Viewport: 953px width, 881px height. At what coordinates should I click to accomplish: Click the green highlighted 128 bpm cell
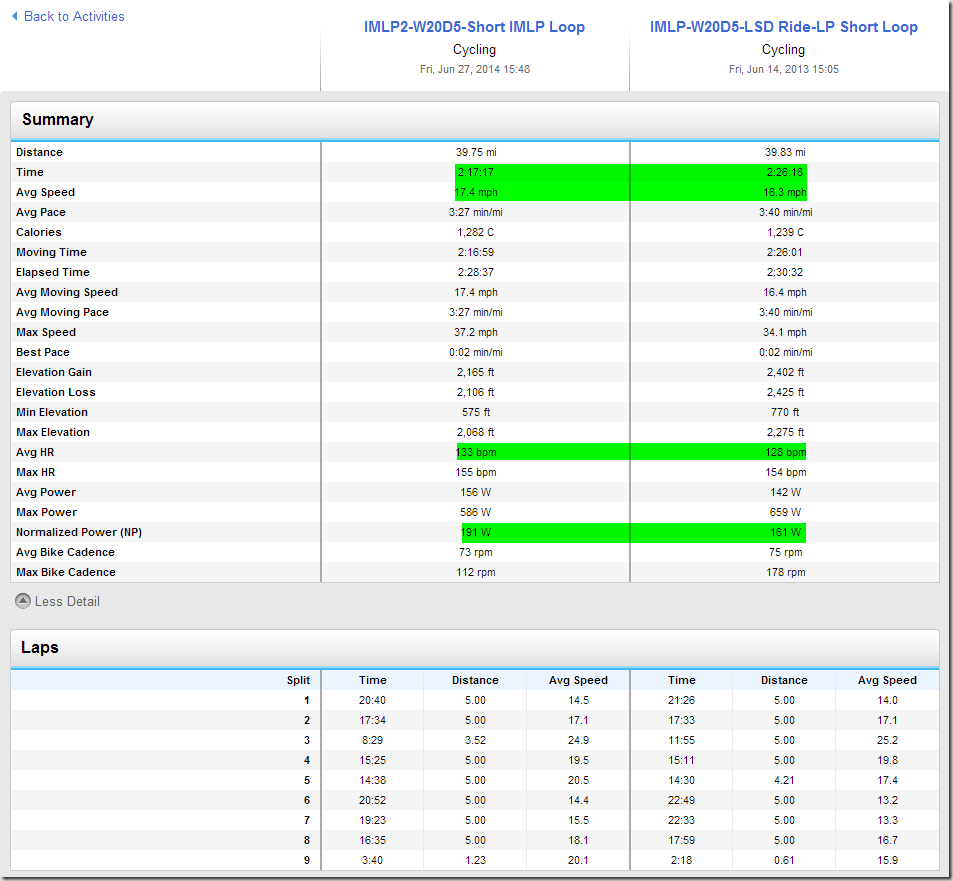tap(785, 452)
